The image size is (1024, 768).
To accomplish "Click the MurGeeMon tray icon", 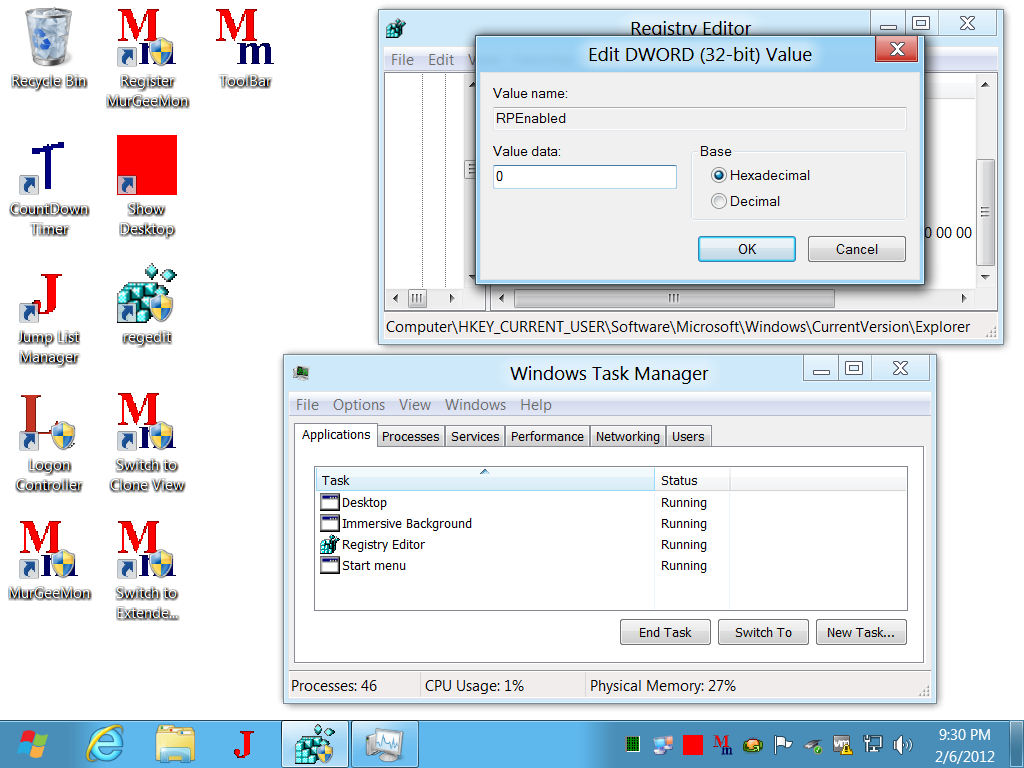I will pos(722,744).
